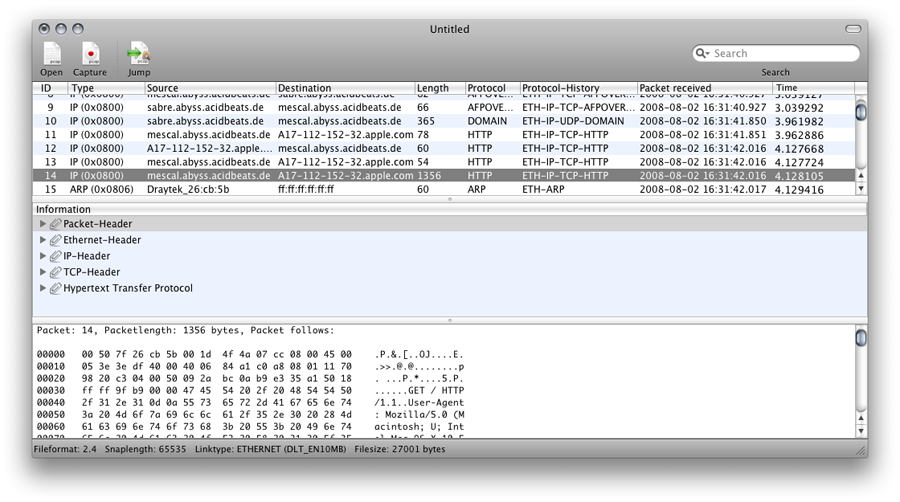The height and width of the screenshot is (502, 900).
Task: Sort by the Source column header
Action: pyautogui.click(x=210, y=88)
